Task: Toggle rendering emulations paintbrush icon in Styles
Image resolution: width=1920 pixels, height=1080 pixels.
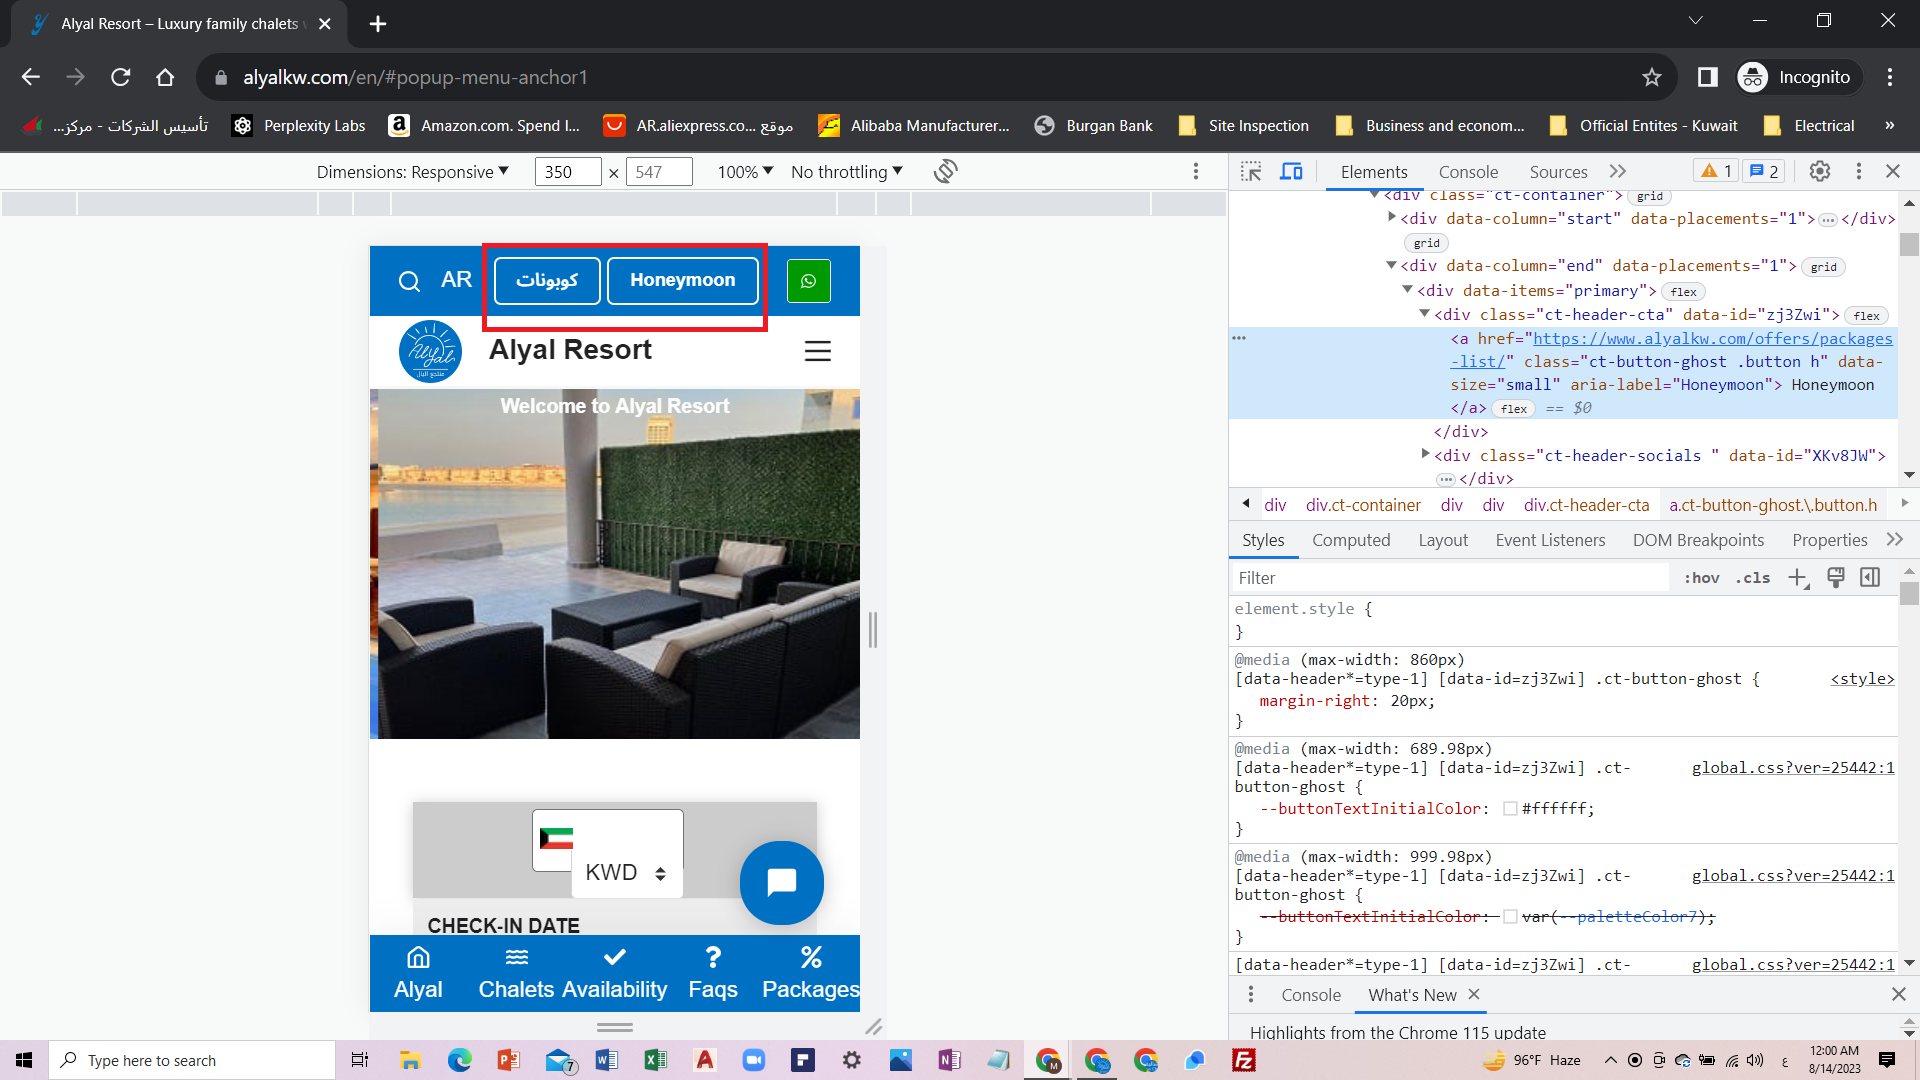Action: point(1836,577)
